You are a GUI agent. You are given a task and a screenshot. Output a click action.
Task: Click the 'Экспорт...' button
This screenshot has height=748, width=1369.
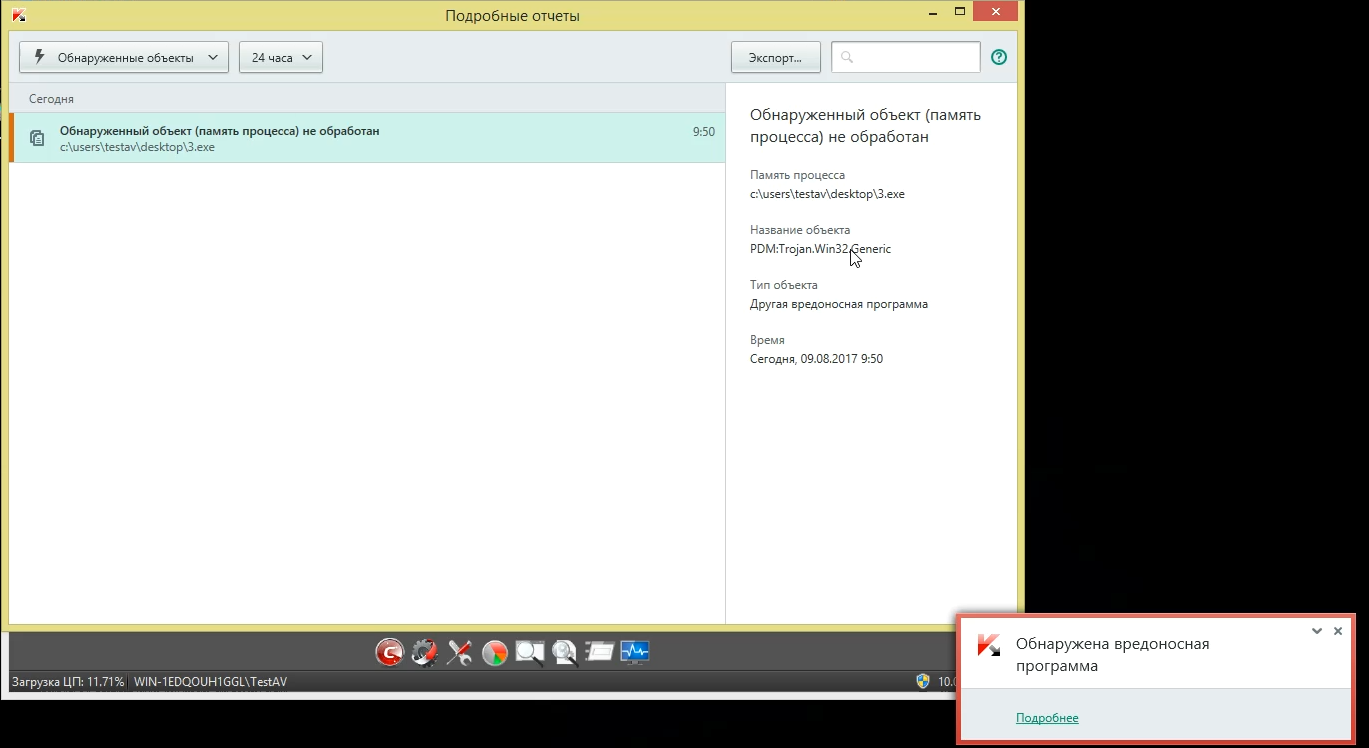click(776, 58)
